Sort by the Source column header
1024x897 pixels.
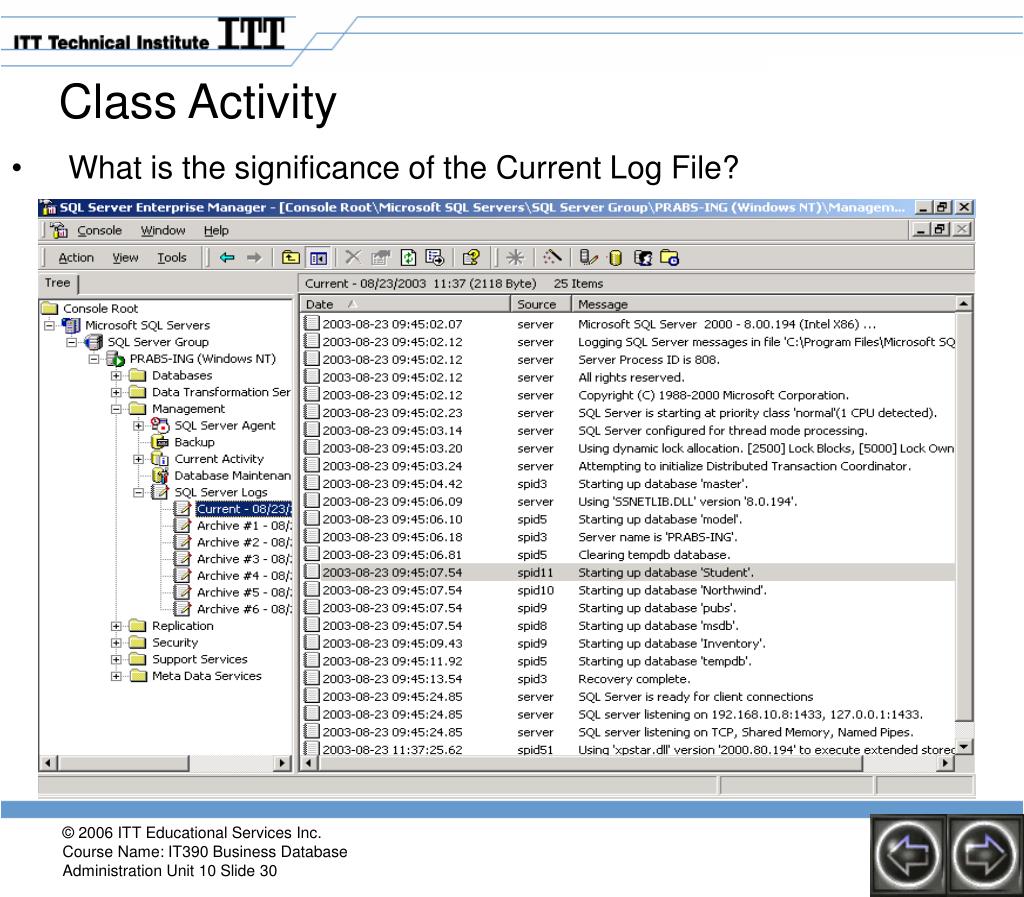click(x=541, y=304)
